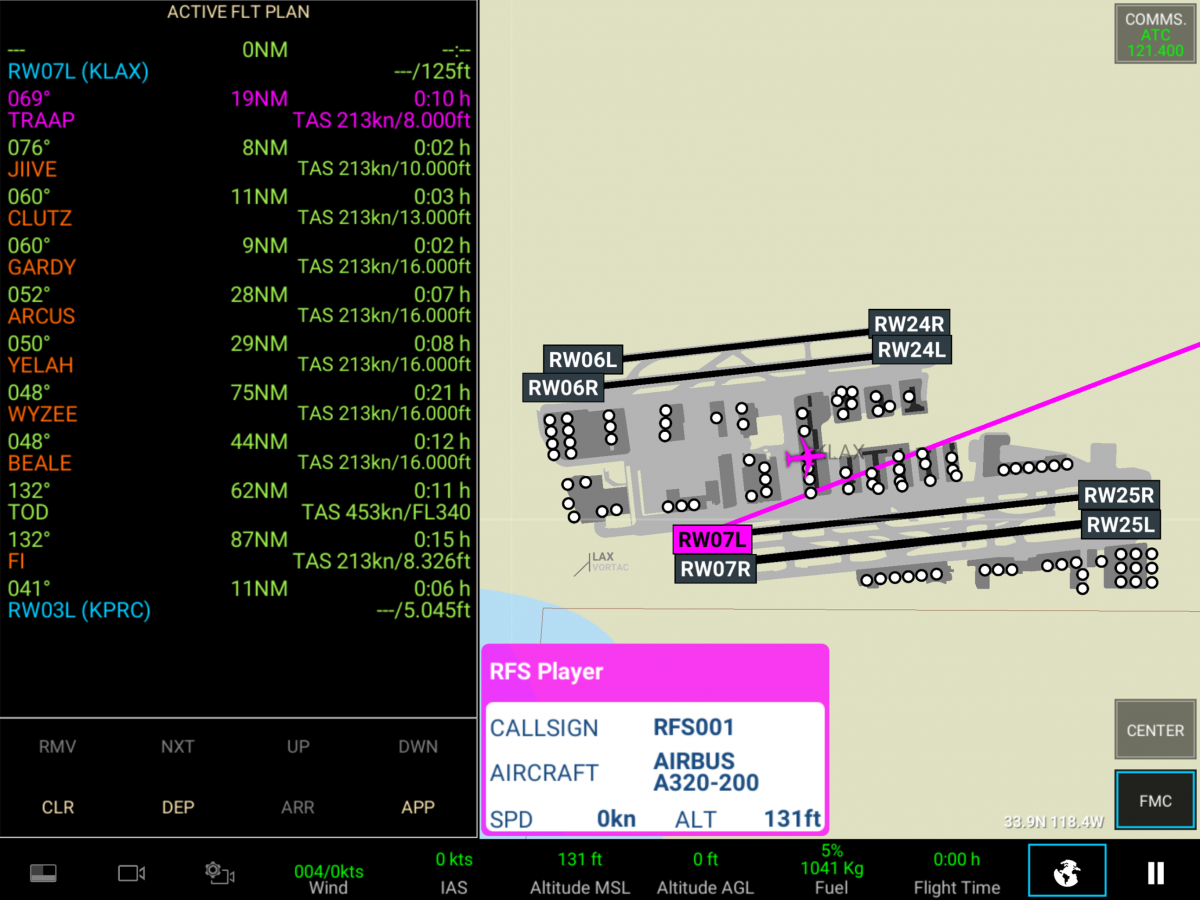Center the map with the CENTER button
The width and height of the screenshot is (1200, 900).
coord(1154,730)
